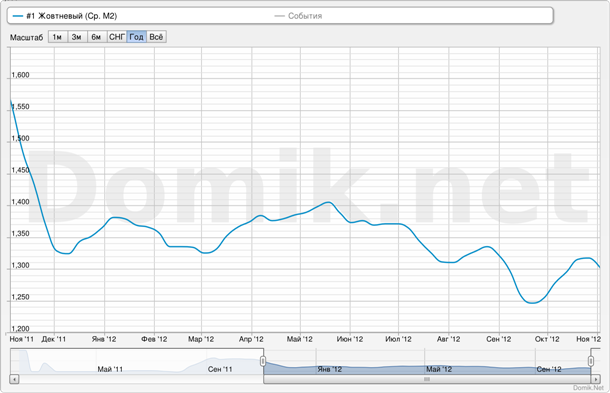Click the right range selector handle

click(591, 361)
